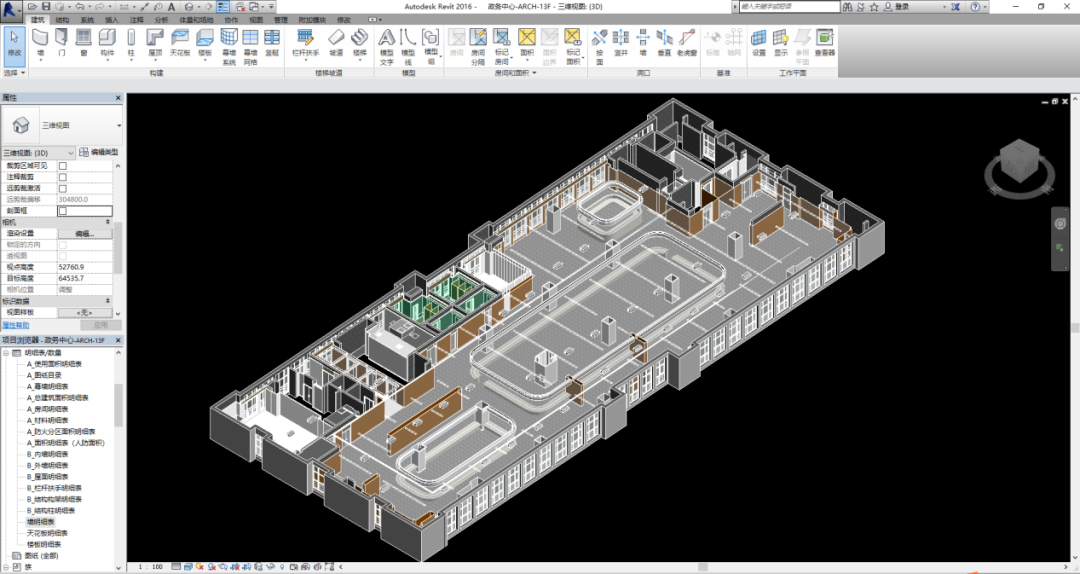Select the 模型文字 model text tool
This screenshot has height=574, width=1080.
pyautogui.click(x=386, y=47)
